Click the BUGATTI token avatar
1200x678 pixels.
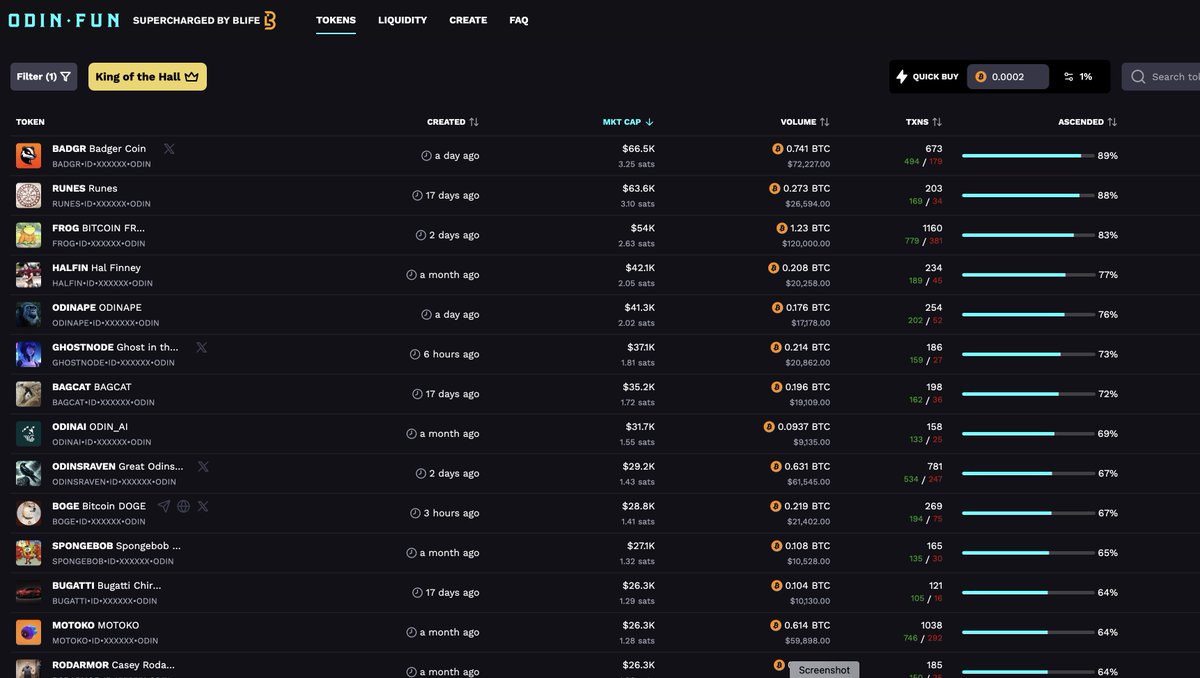28,592
